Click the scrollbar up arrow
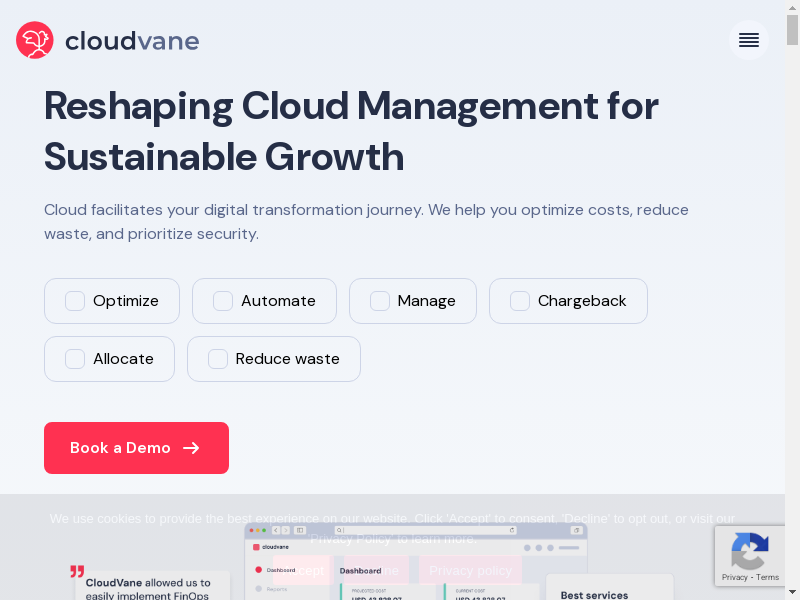Screen dimensions: 800x600 click(x=792, y=7)
